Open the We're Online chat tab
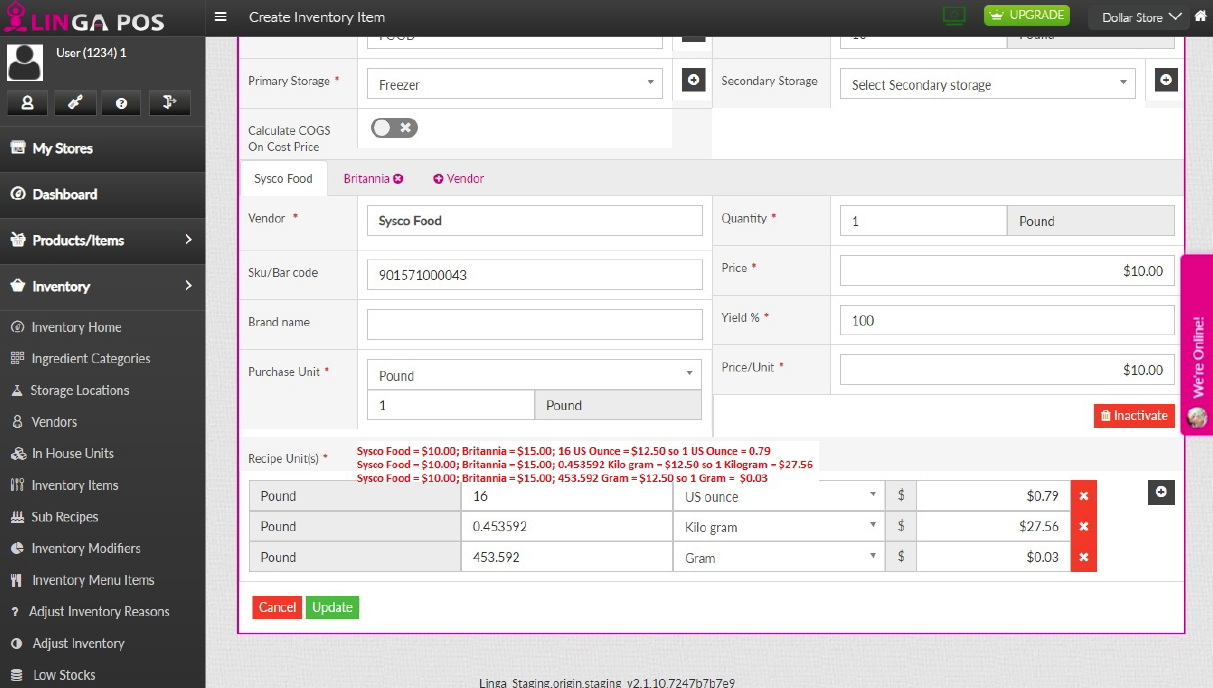Image resolution: width=1213 pixels, height=688 pixels. pyautogui.click(x=1197, y=345)
